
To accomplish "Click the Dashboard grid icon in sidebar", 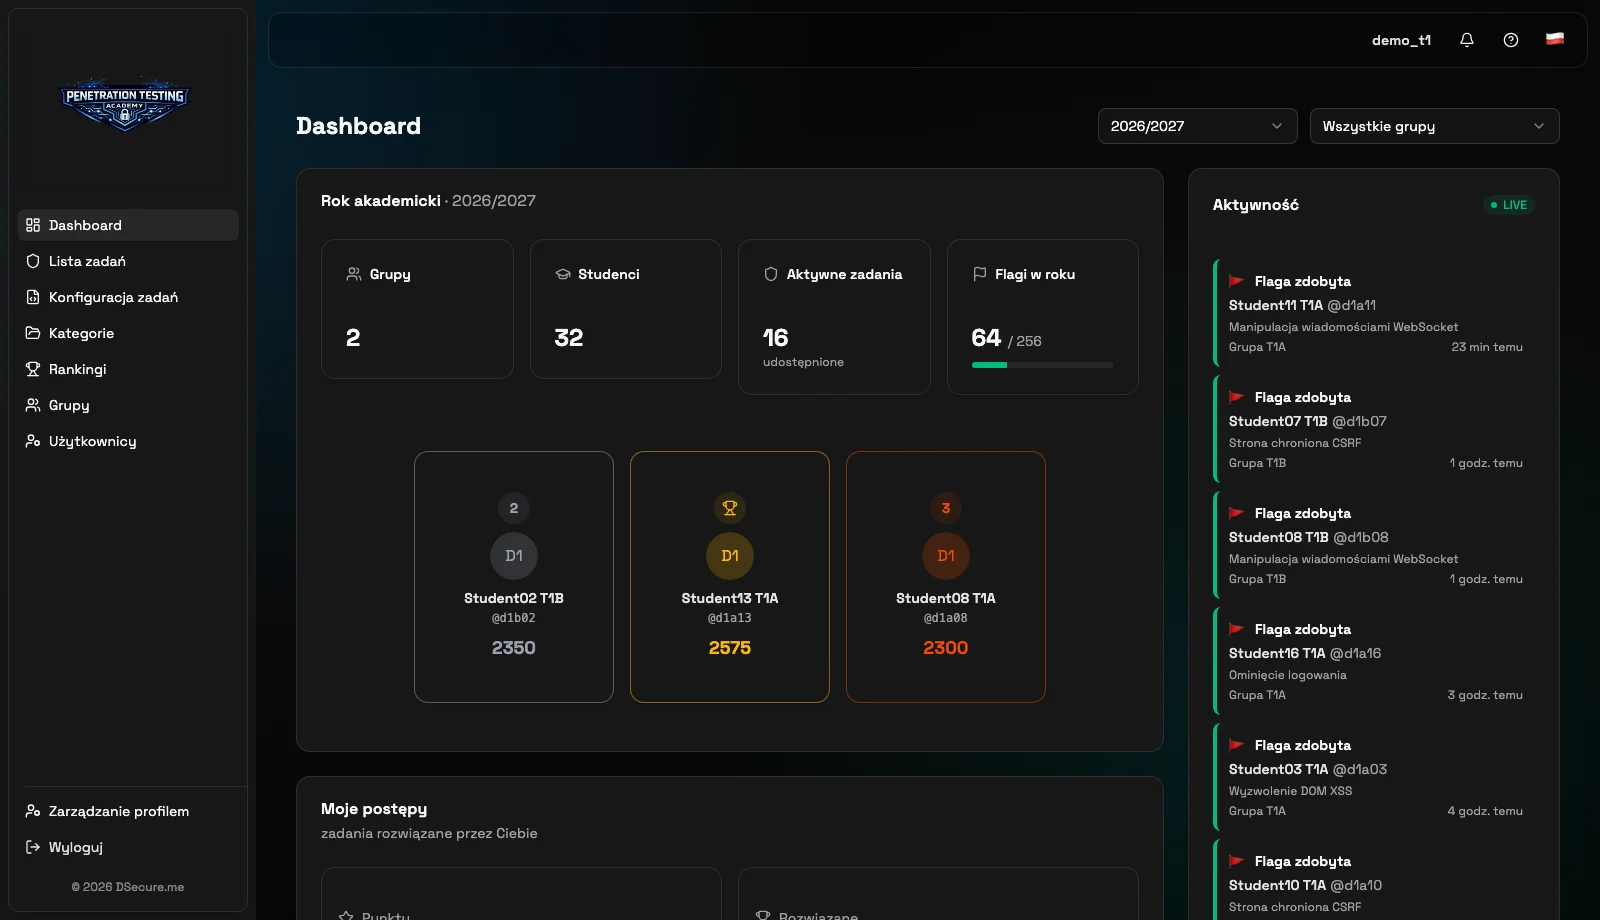I will 33,225.
